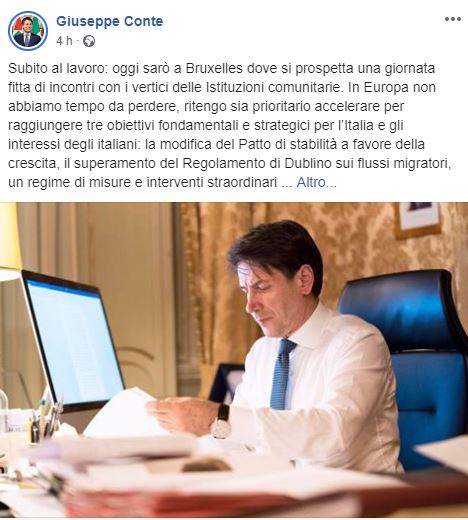Click the wristwatch in the post photo
This screenshot has width=468, height=520.
tap(221, 421)
